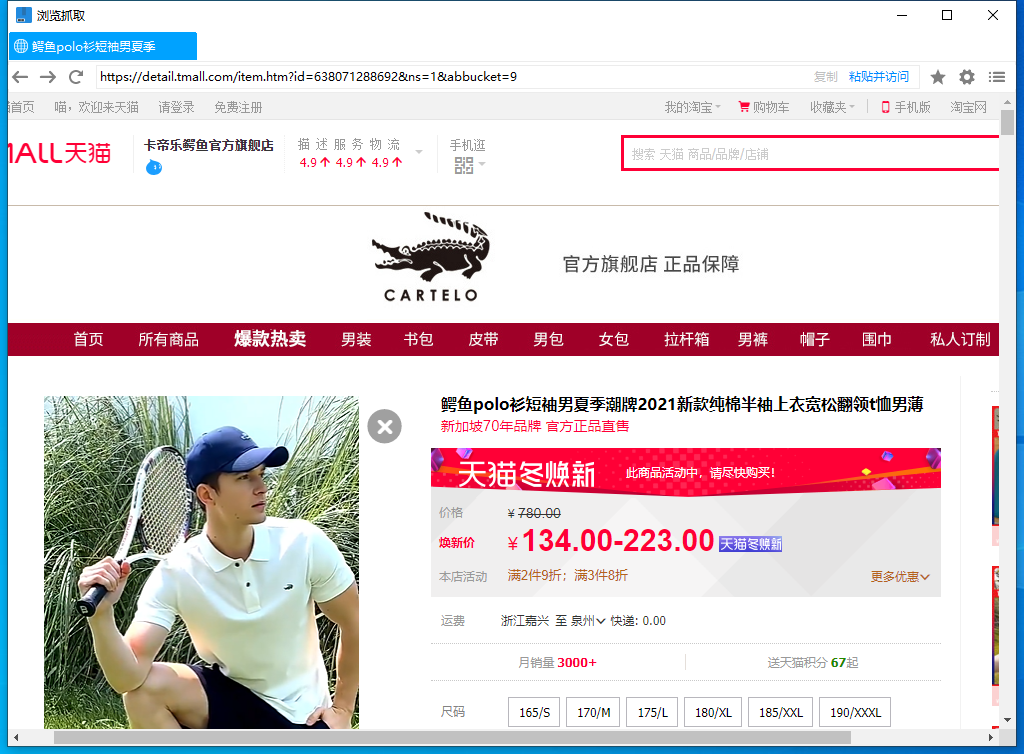Viewport: 1024px width, 754px height.
Task: Click the horizontal scrollbar thumb
Action: coord(452,738)
